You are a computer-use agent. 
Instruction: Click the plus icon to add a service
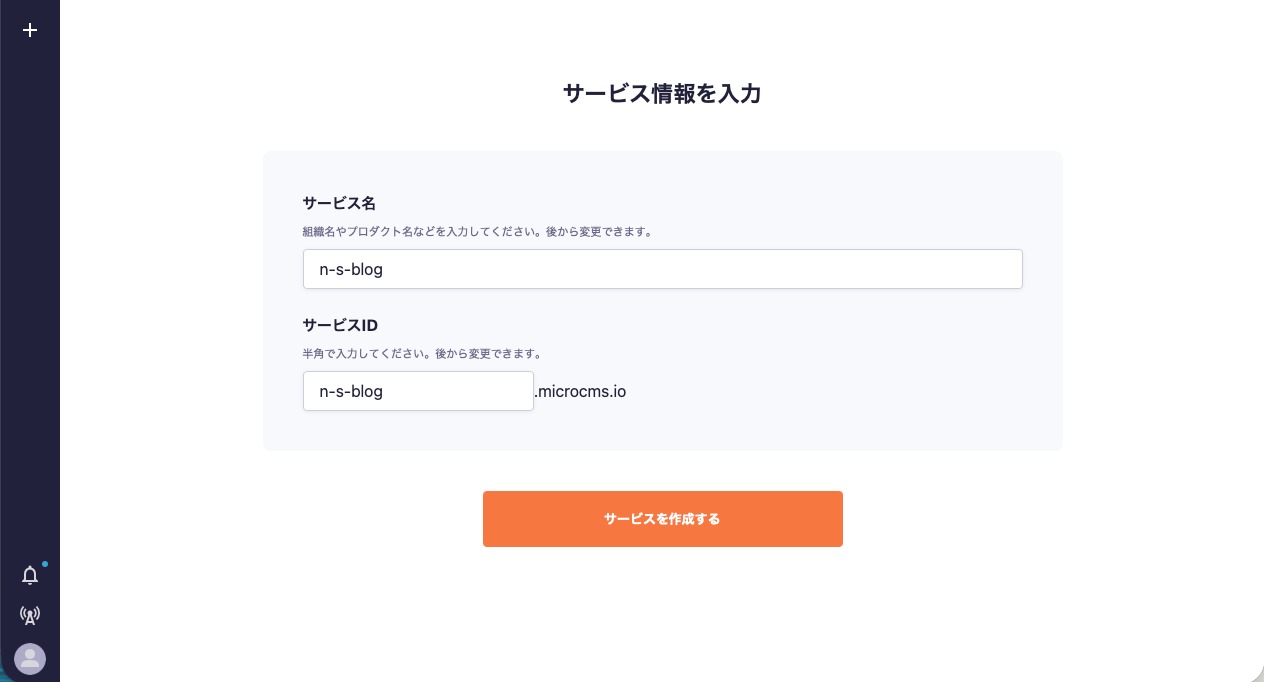click(30, 30)
